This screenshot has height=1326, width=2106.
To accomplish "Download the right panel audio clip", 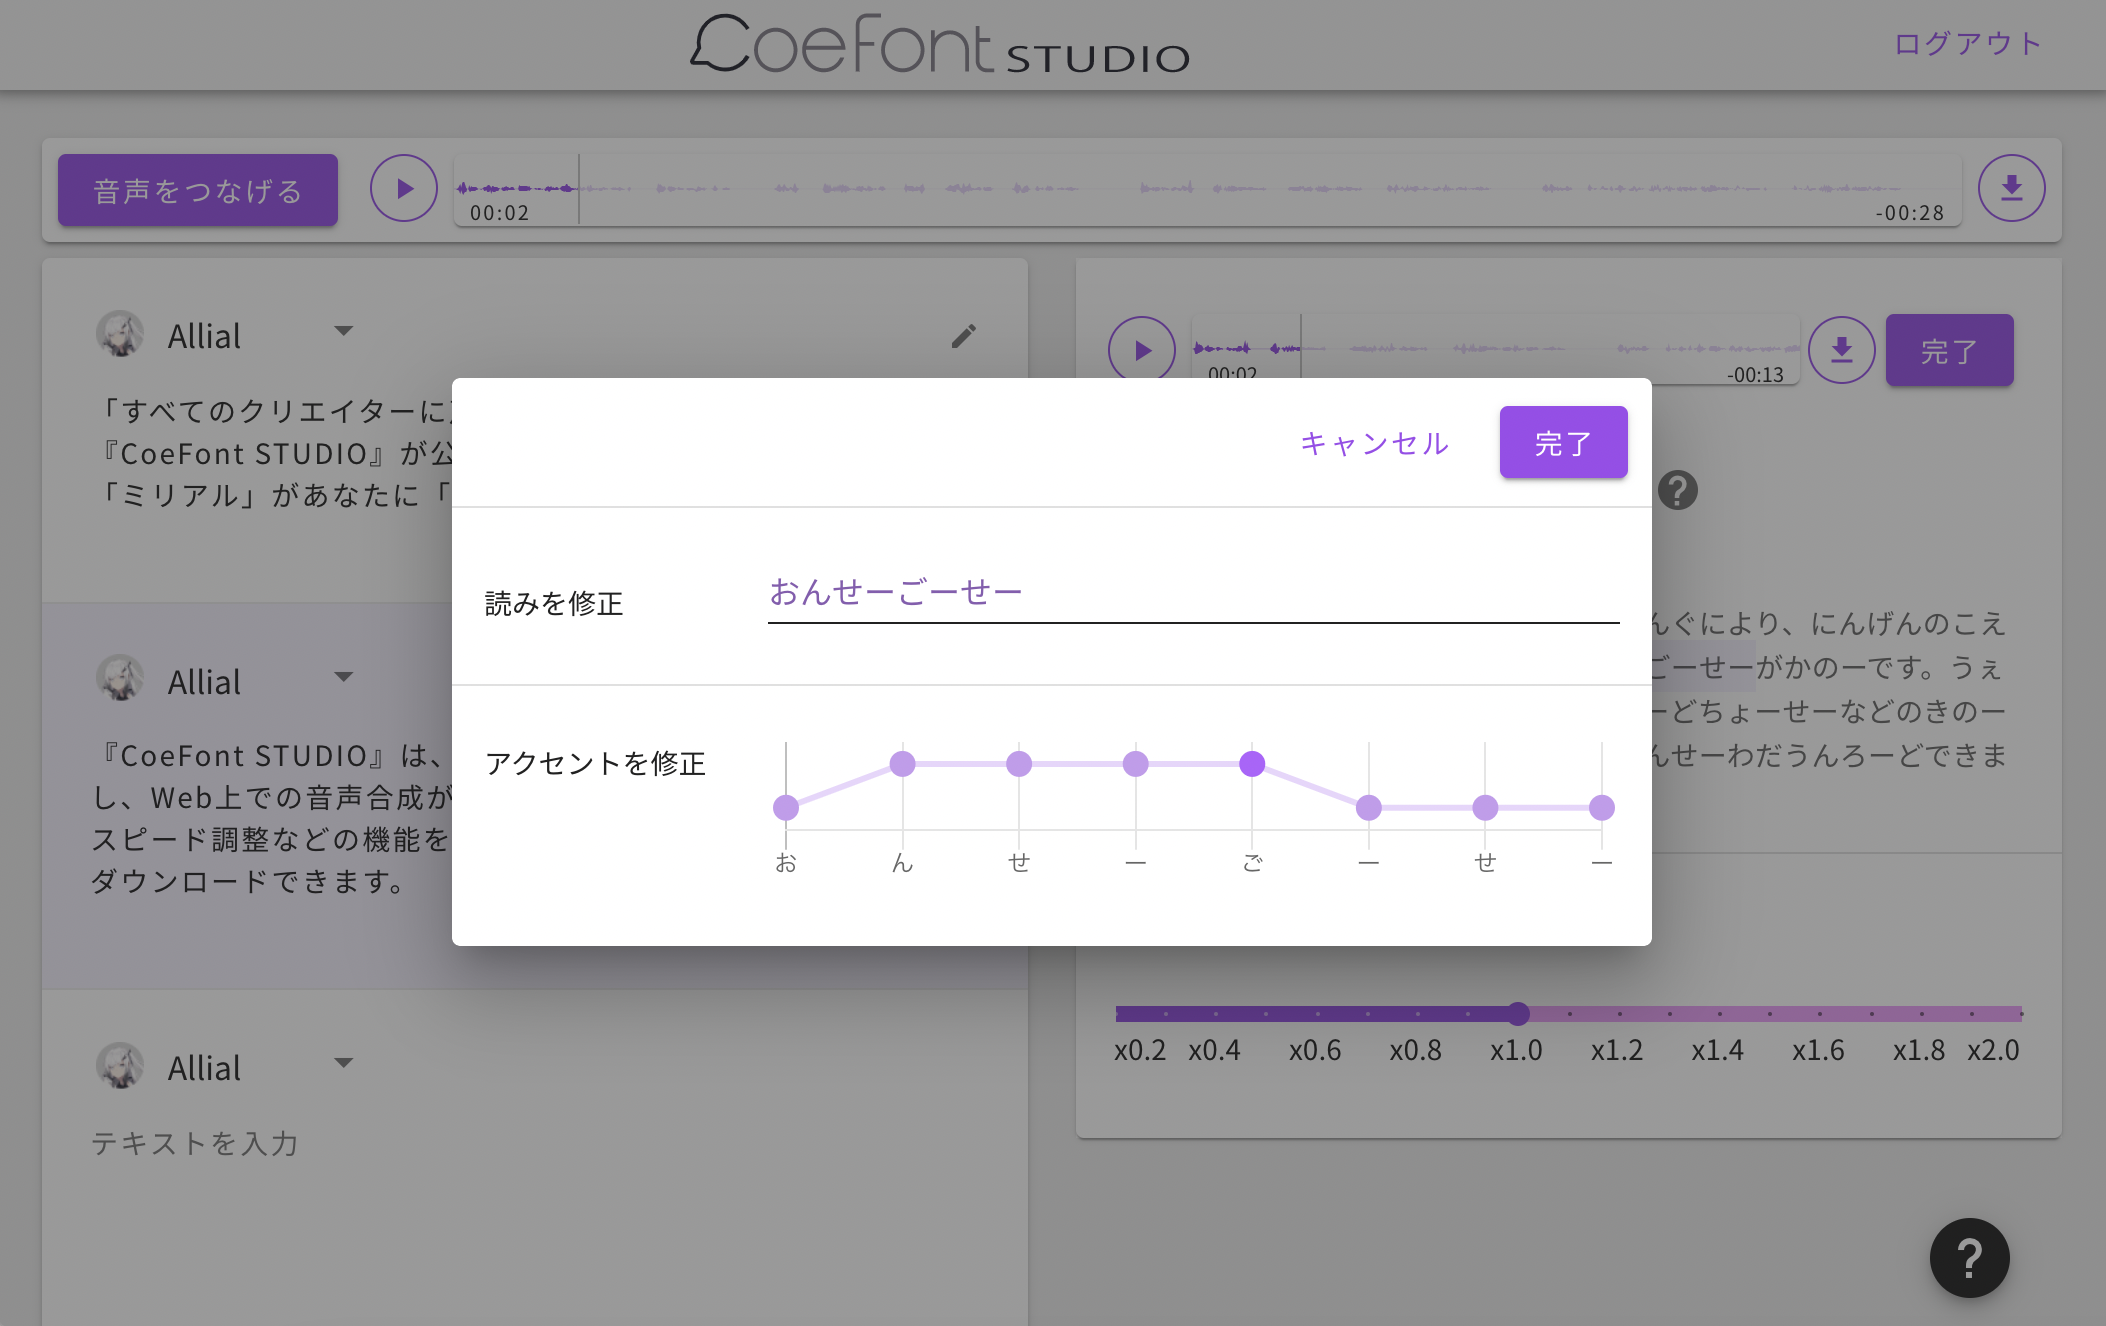I will [x=1841, y=350].
